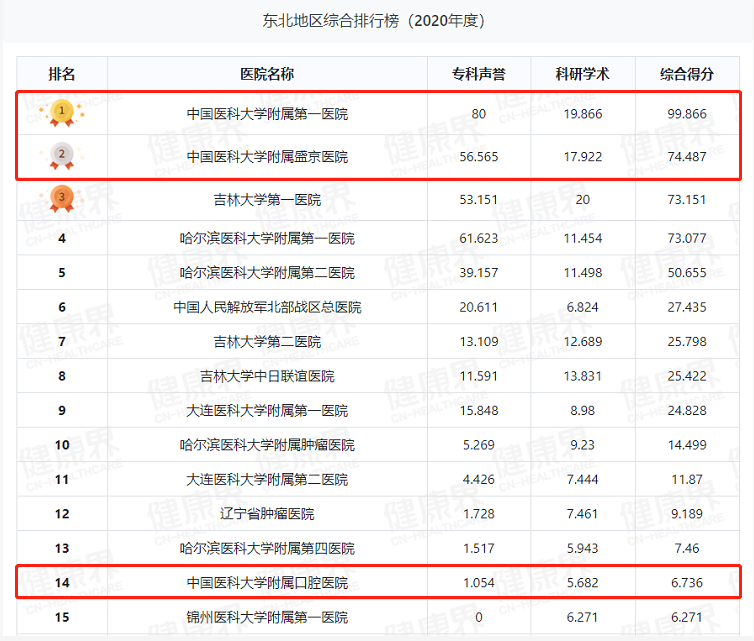The width and height of the screenshot is (754, 641).
Task: Select 中国医科大学附属第一医院 hospital name
Action: click(x=267, y=114)
